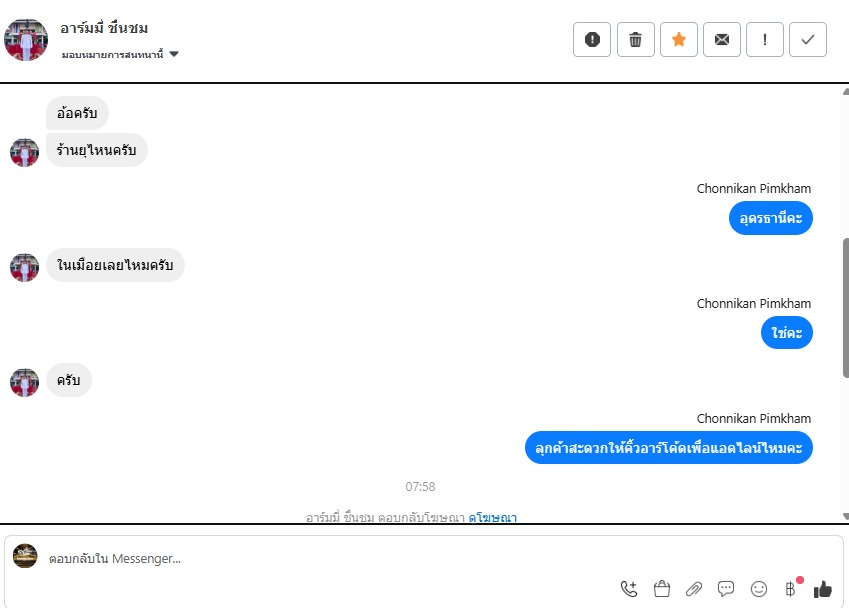This screenshot has width=849, height=608.
Task: Mark conversation unread with envelope icon
Action: click(722, 40)
